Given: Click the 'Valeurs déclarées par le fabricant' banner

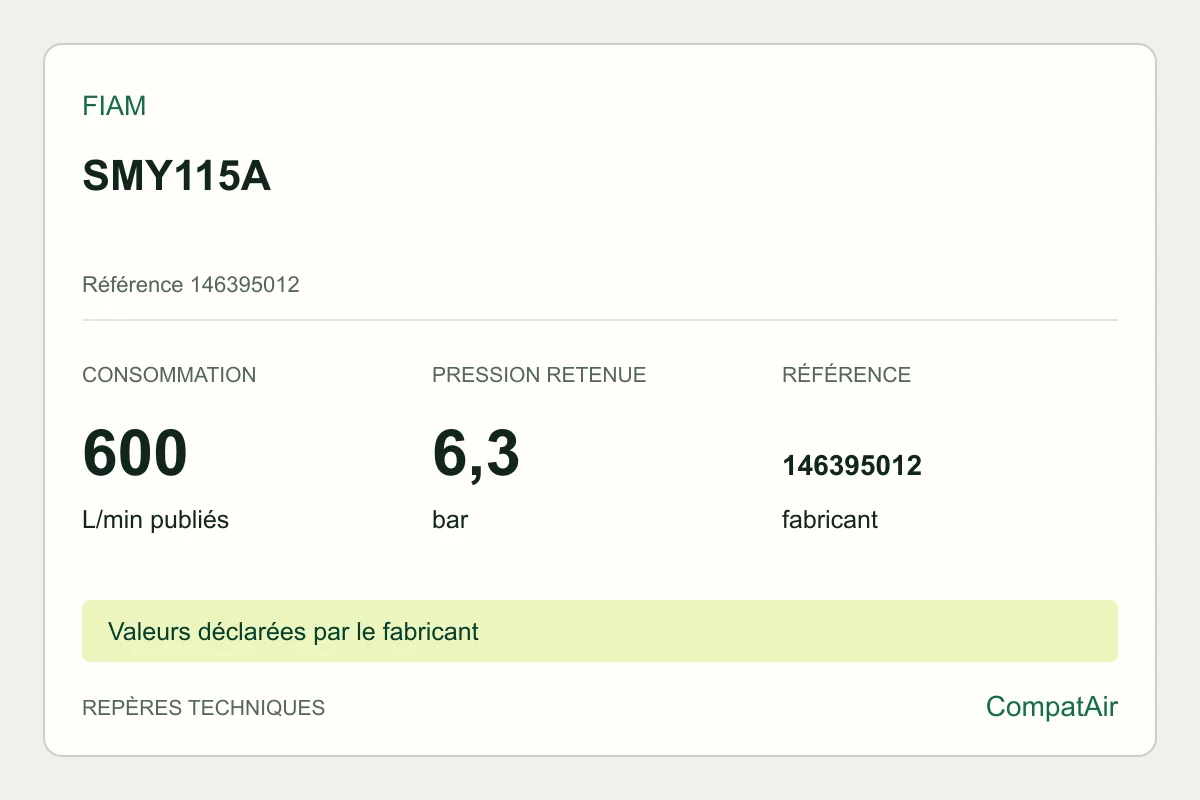Looking at the screenshot, I should (600, 631).
